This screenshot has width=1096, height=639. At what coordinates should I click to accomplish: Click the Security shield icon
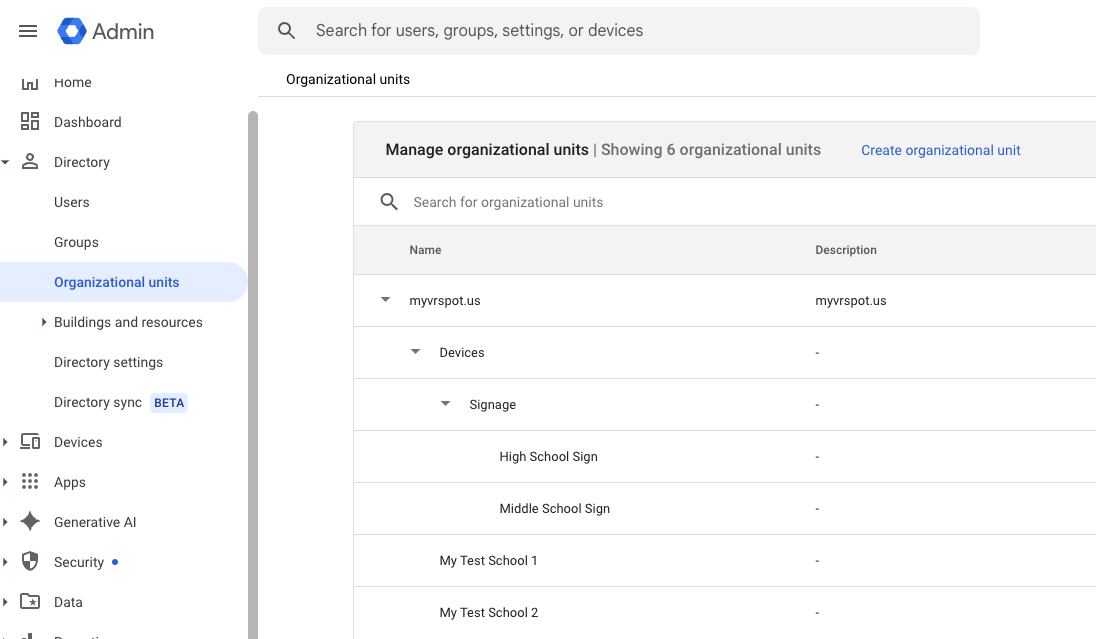coord(30,562)
